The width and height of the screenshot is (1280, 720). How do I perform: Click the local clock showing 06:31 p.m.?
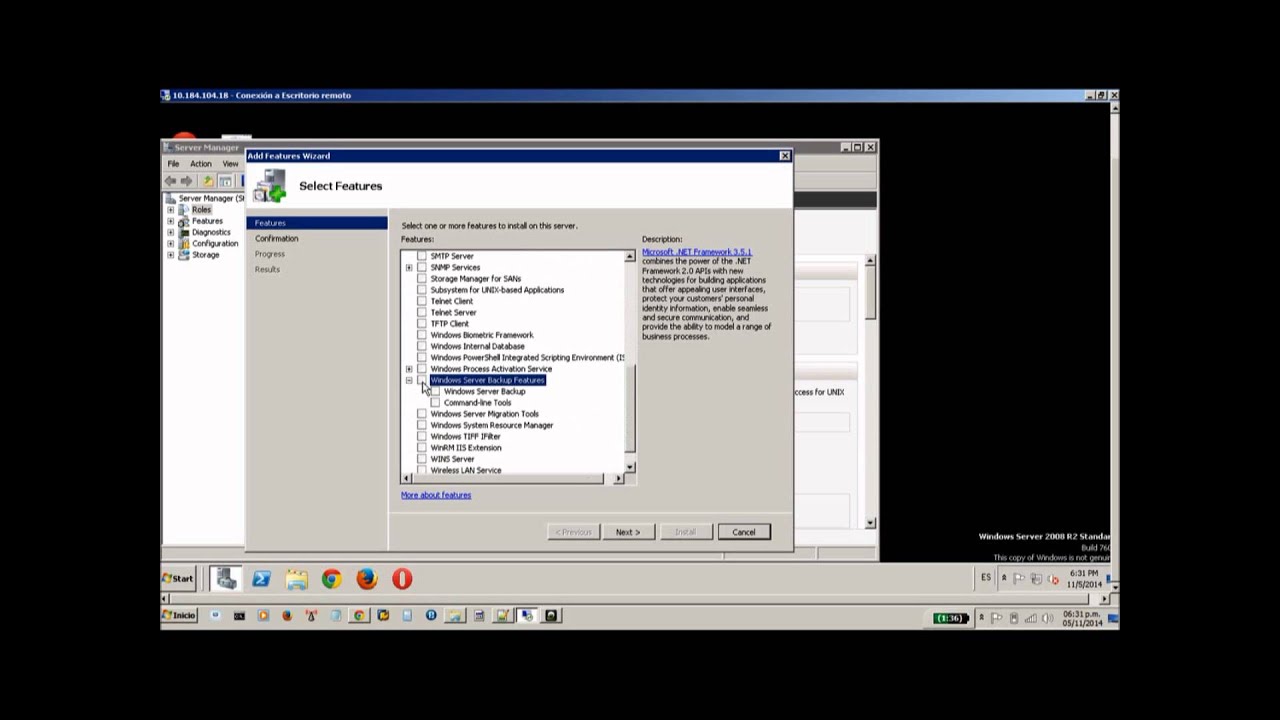[1085, 618]
